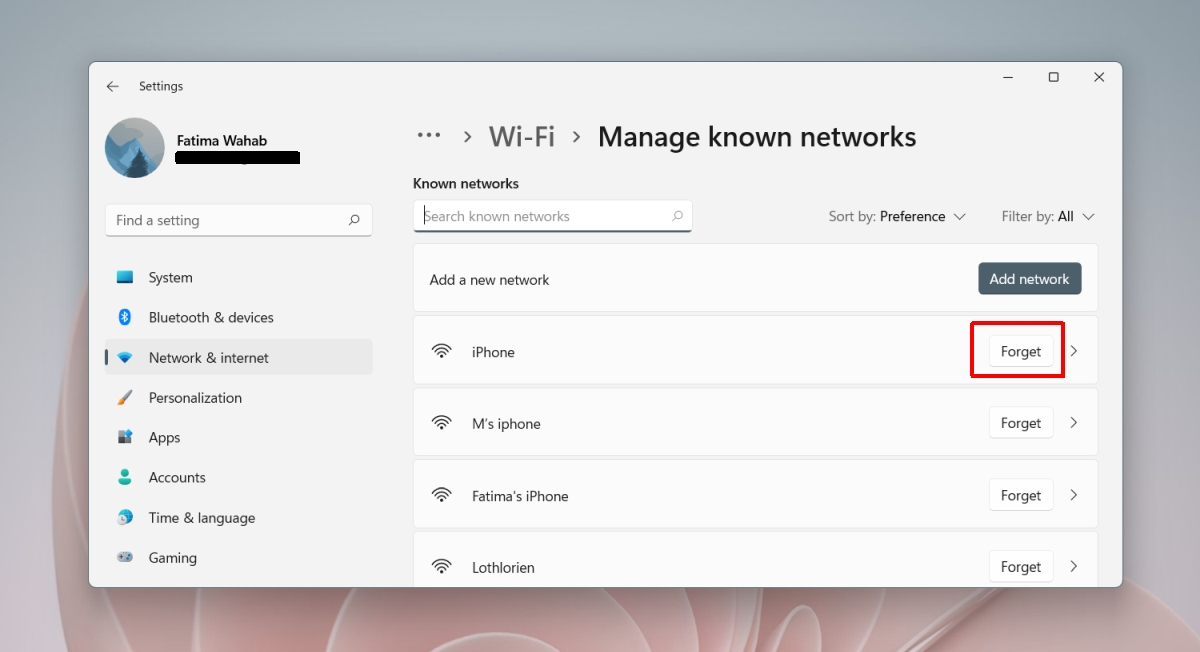Navigate to Wi-Fi breadcrumb
Image resolution: width=1200 pixels, height=652 pixels.
point(521,136)
